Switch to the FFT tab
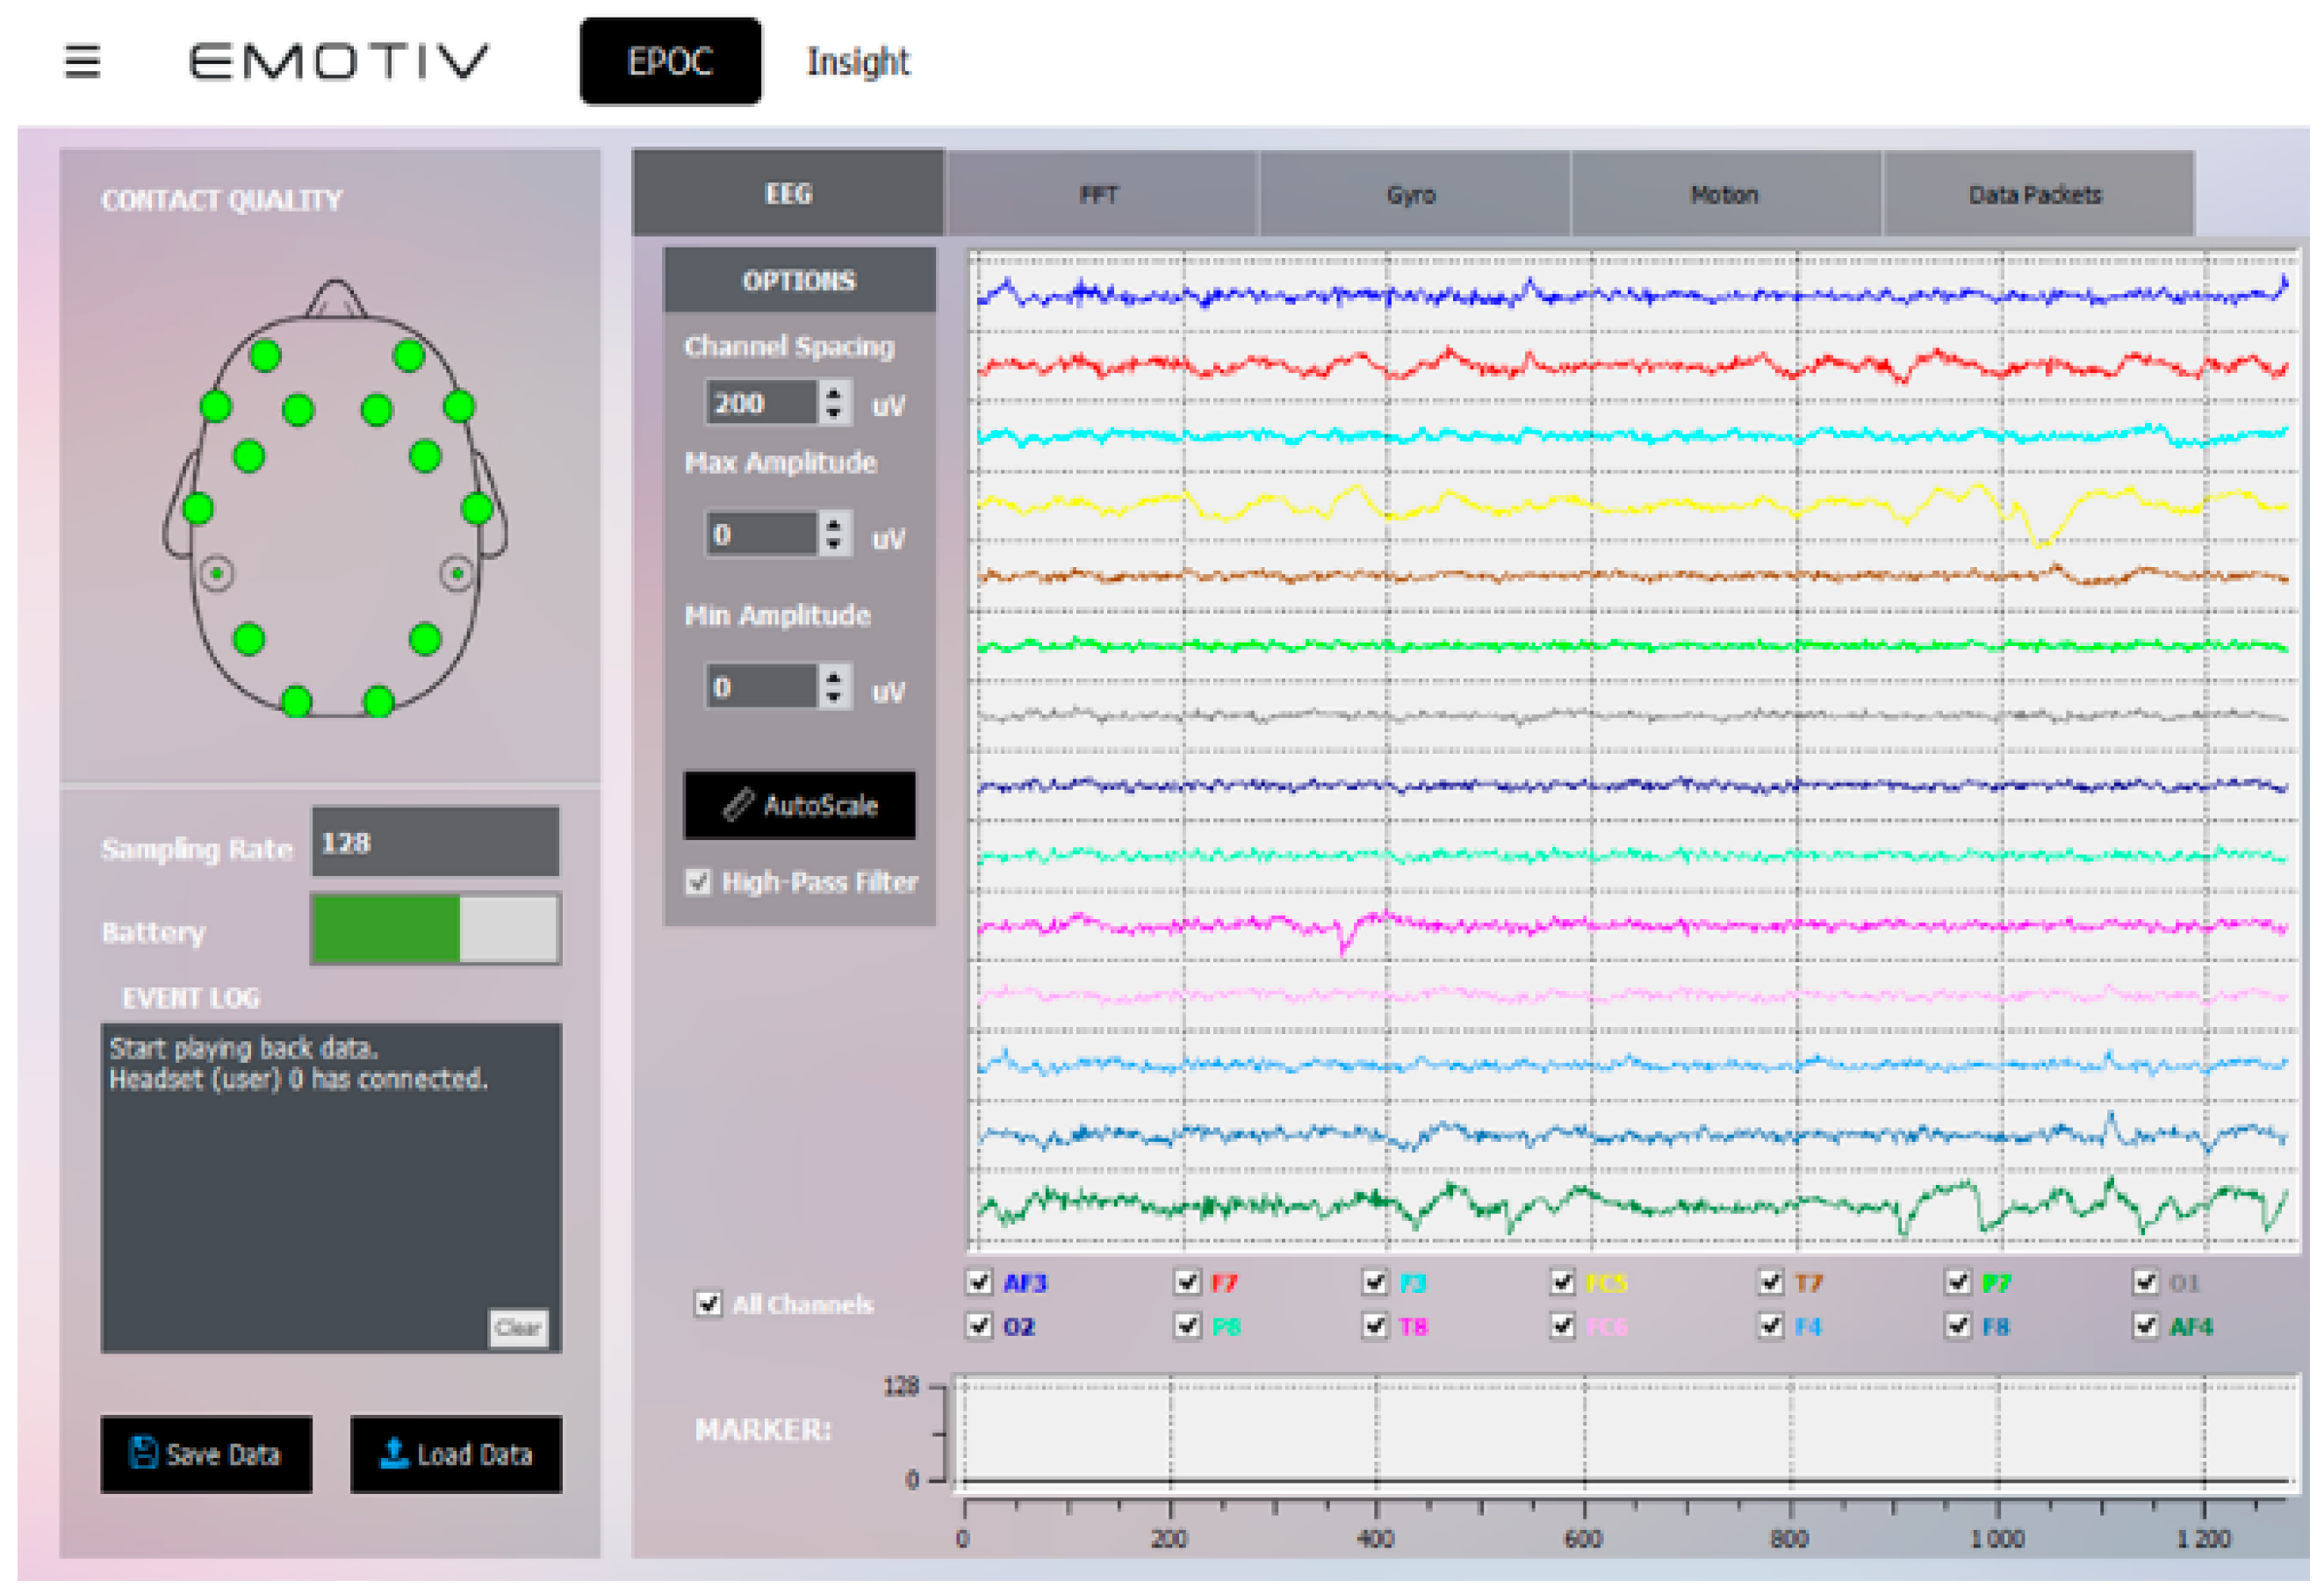Viewport: 2324px width, 1594px height. 1100,195
